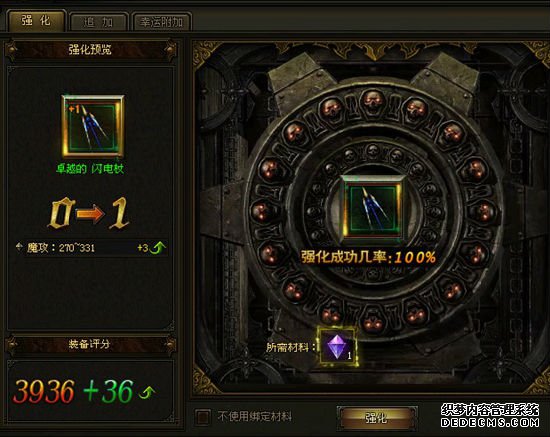Click the green arrow beside 魔攻 +3
The height and width of the screenshot is (437, 550).
click(158, 248)
